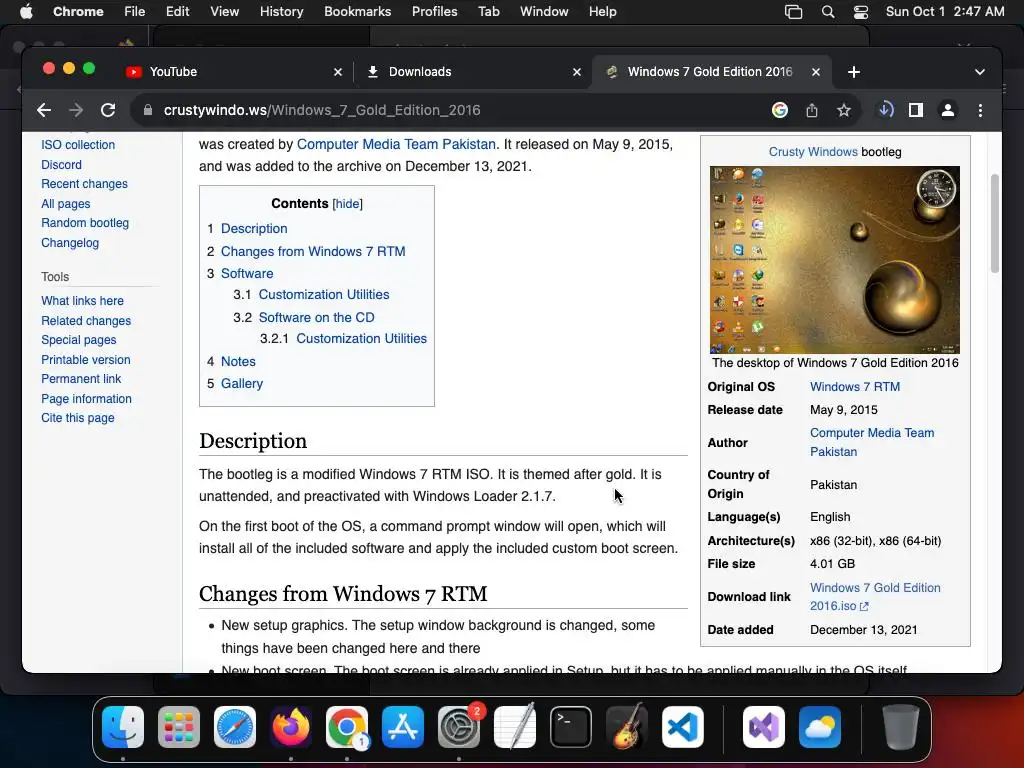Expand the tab search chevron
The image size is (1024, 768).
click(x=979, y=72)
